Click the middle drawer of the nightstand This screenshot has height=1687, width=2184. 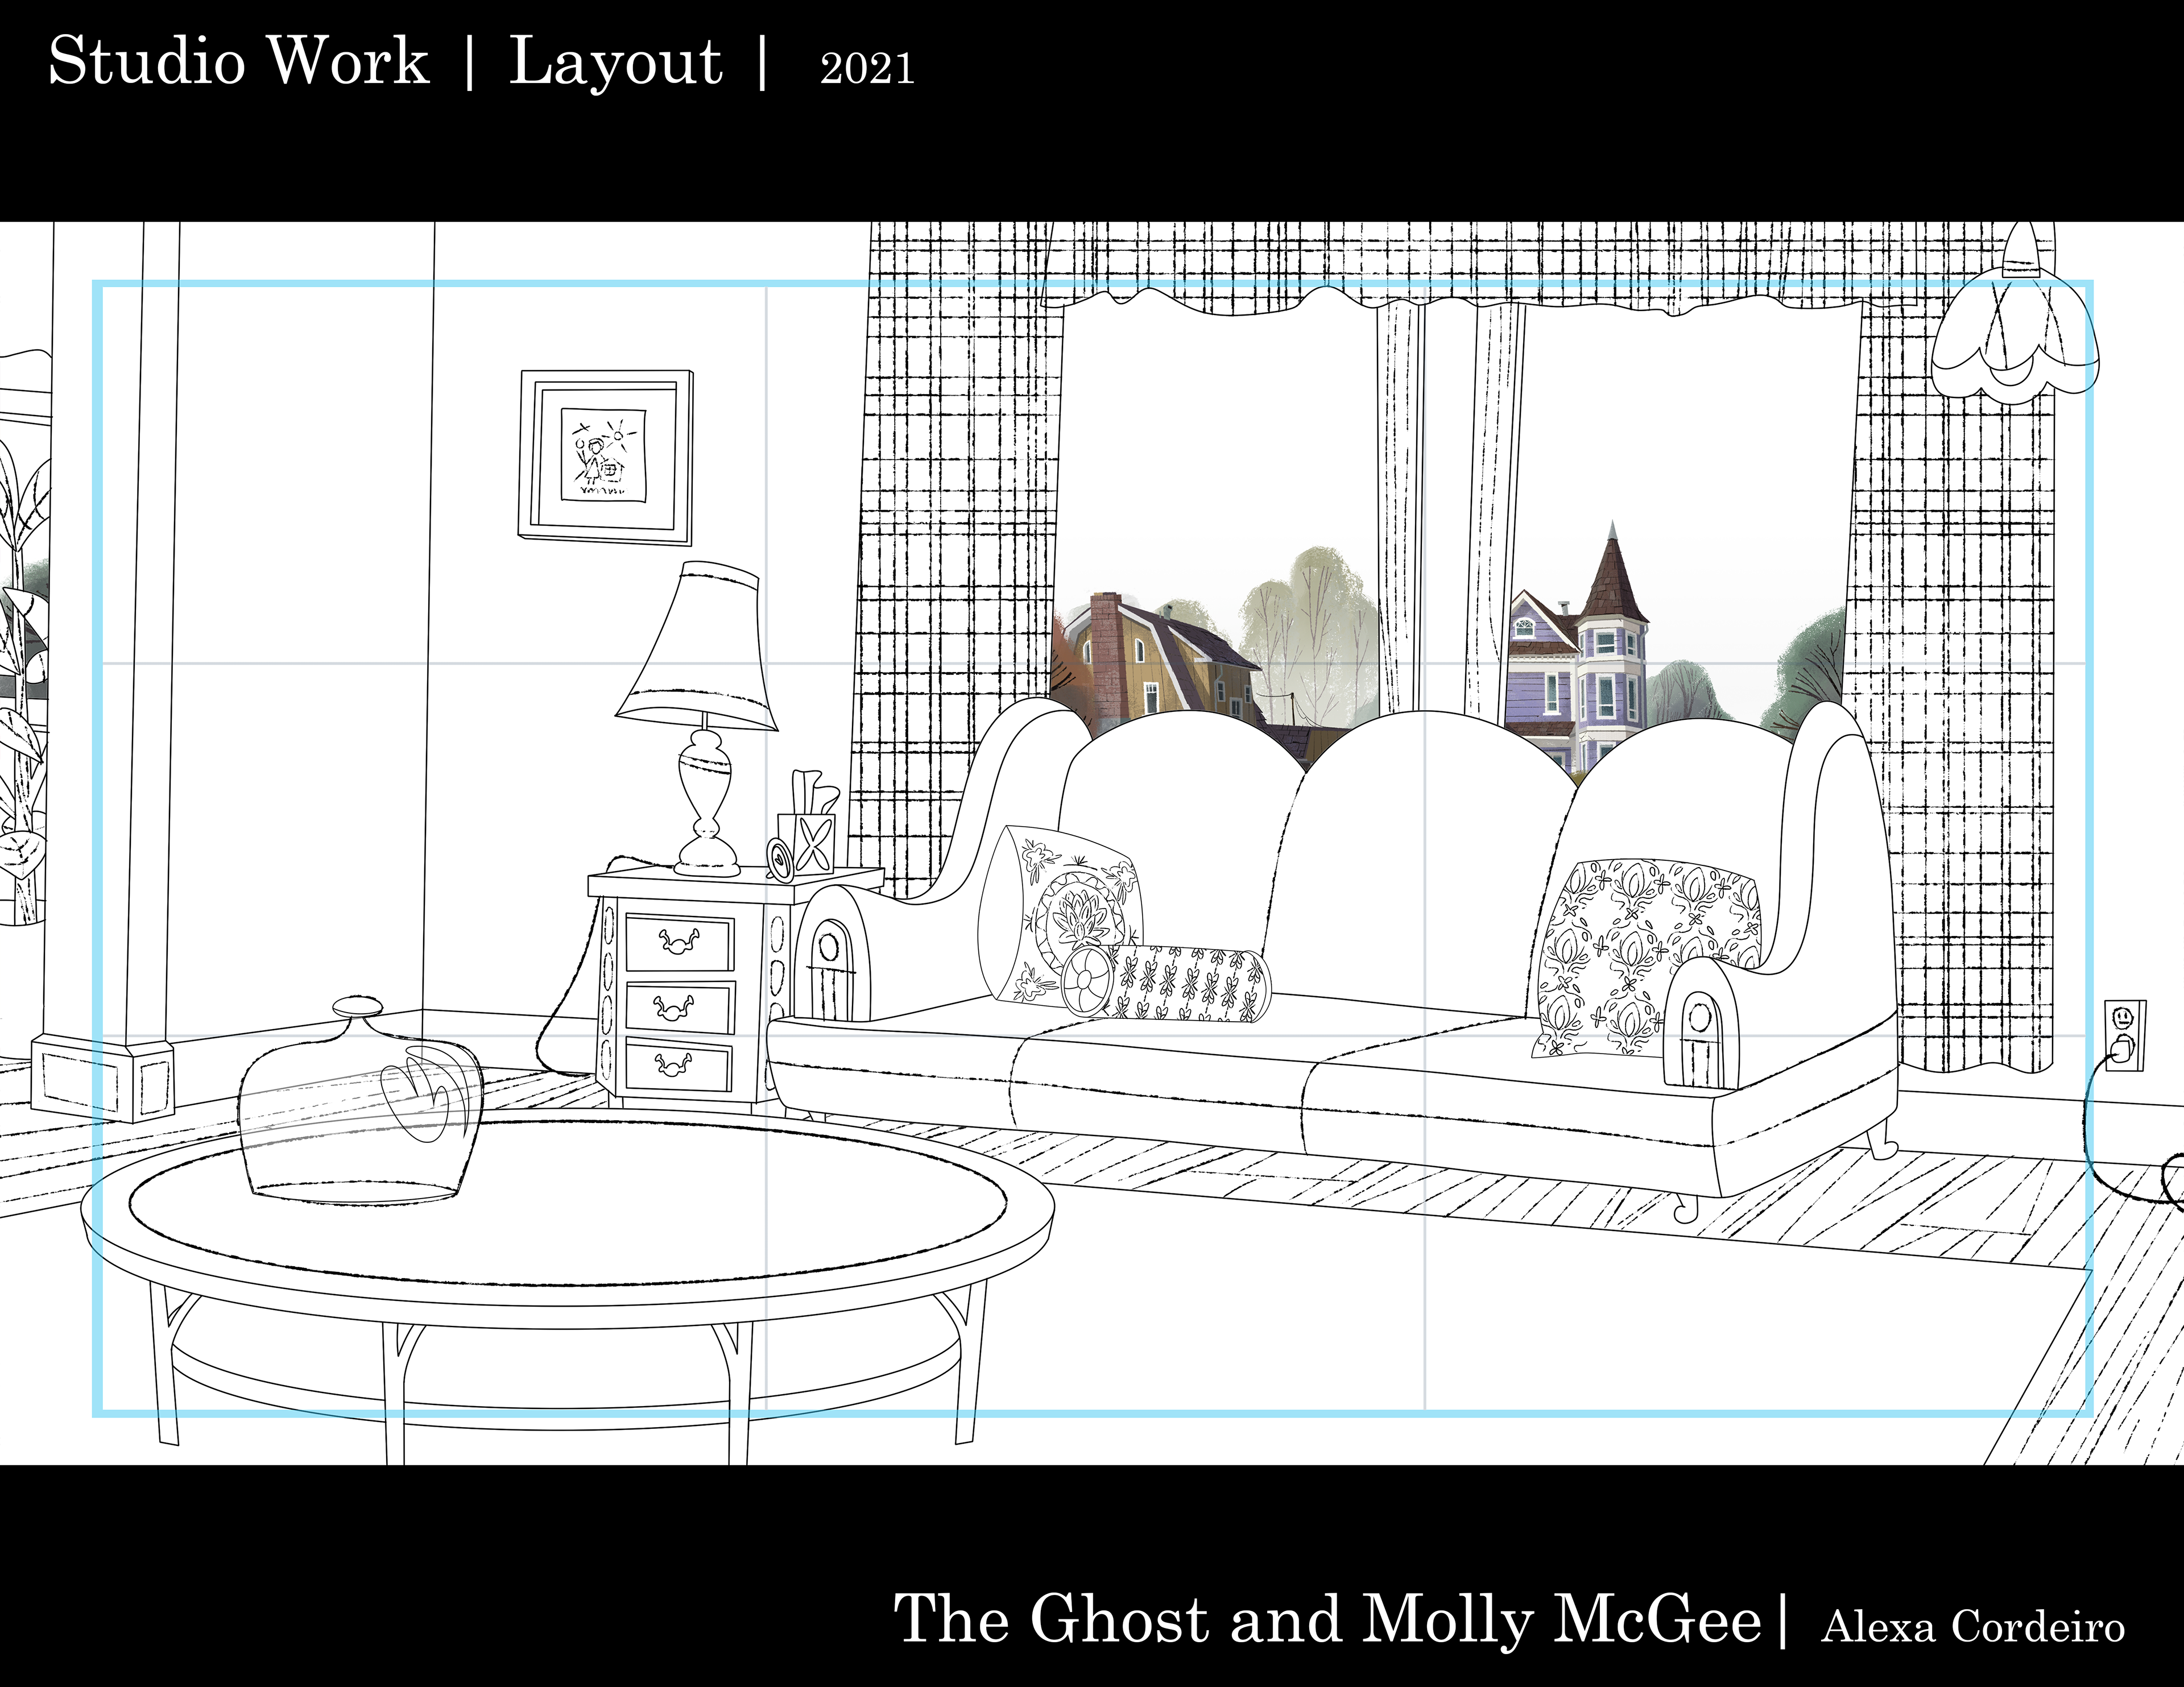point(679,1007)
